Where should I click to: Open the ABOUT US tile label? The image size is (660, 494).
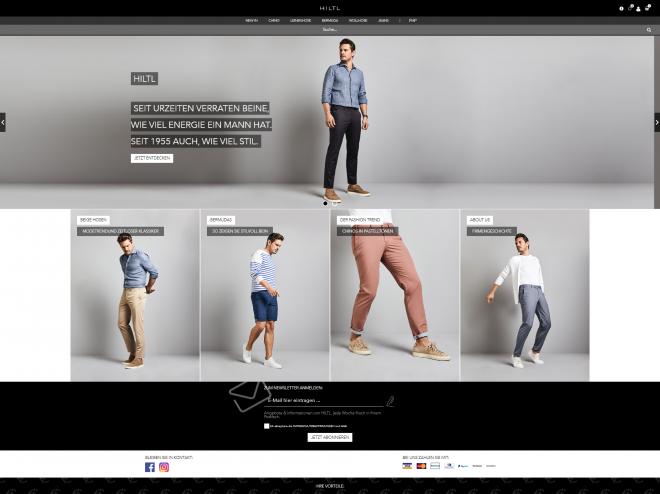pyautogui.click(x=480, y=220)
